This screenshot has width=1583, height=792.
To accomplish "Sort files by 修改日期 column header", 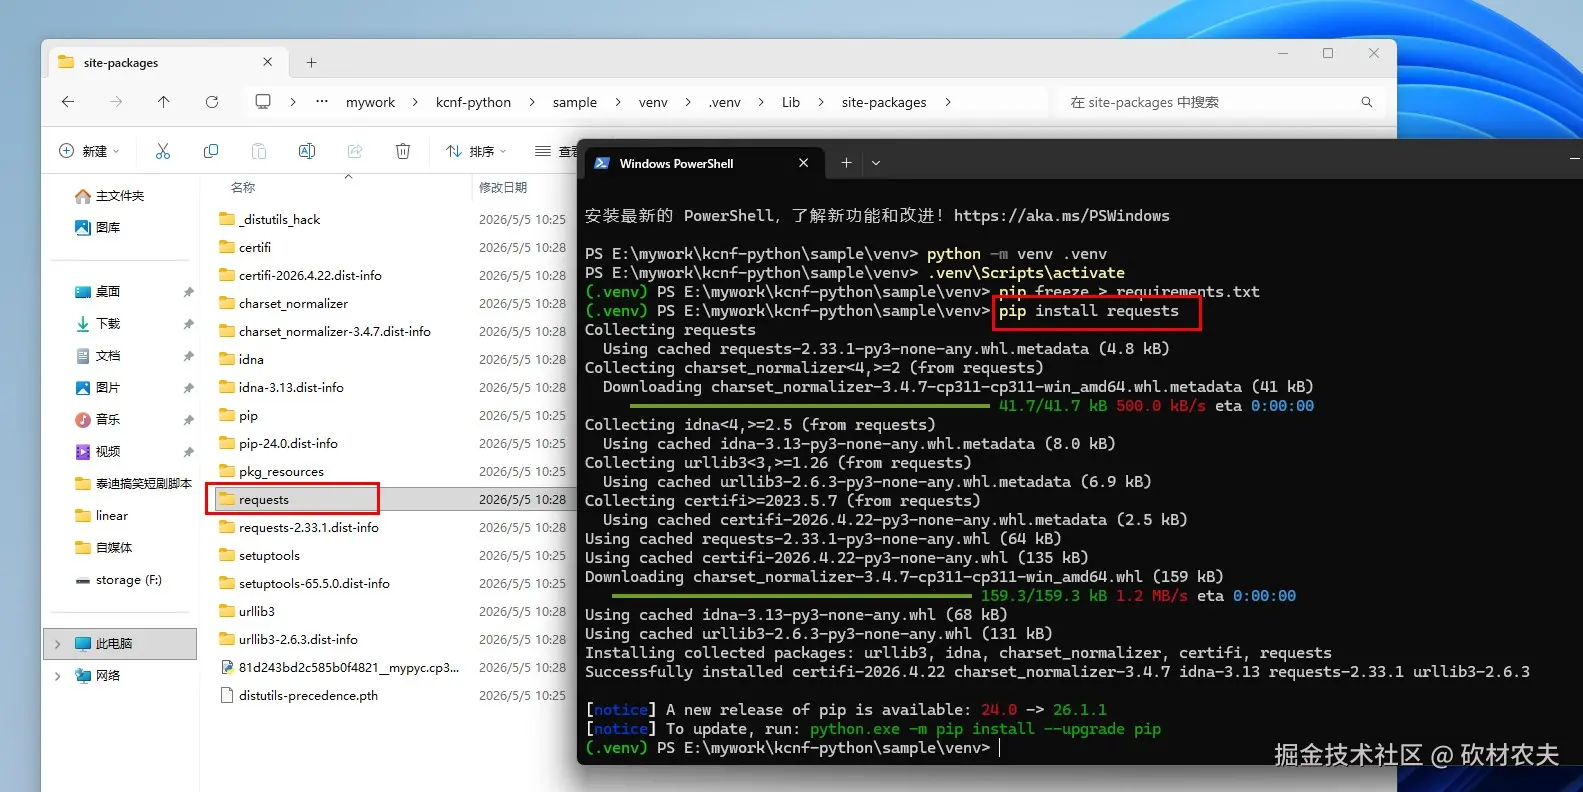I will pyautogui.click(x=503, y=188).
